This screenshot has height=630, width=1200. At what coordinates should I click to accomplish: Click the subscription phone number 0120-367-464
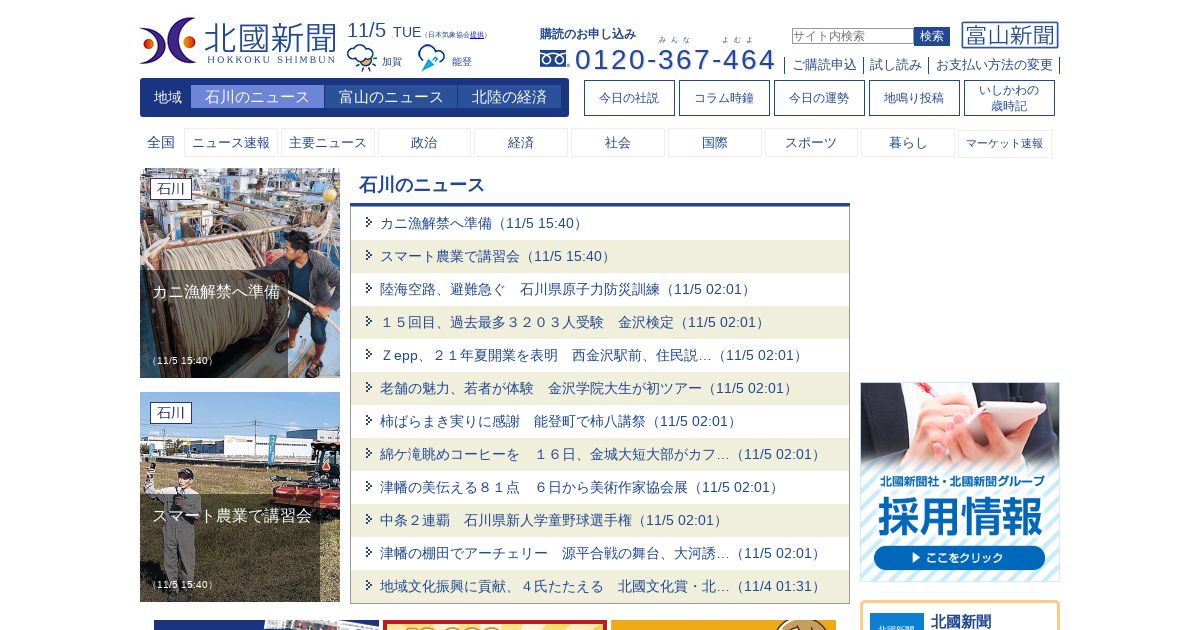675,59
